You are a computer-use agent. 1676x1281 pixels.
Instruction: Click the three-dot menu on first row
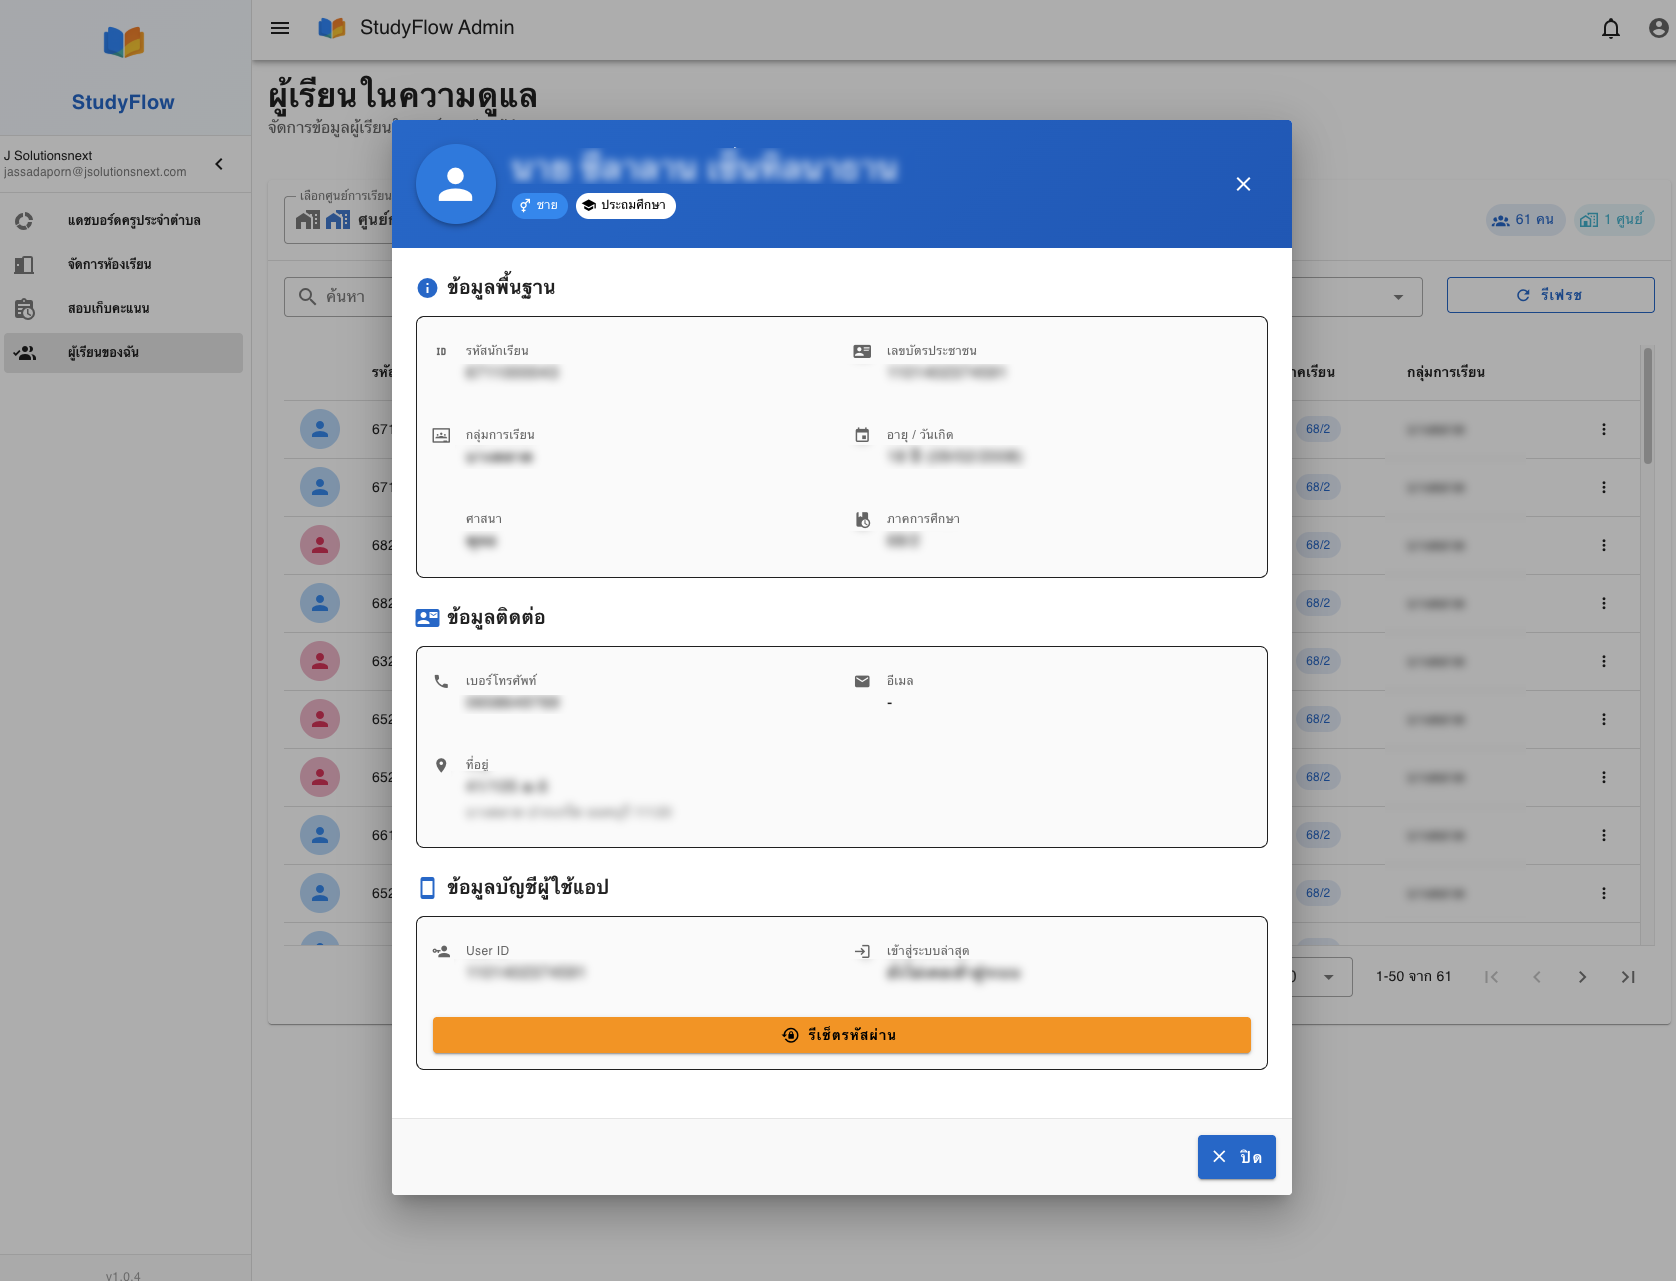click(x=1603, y=429)
